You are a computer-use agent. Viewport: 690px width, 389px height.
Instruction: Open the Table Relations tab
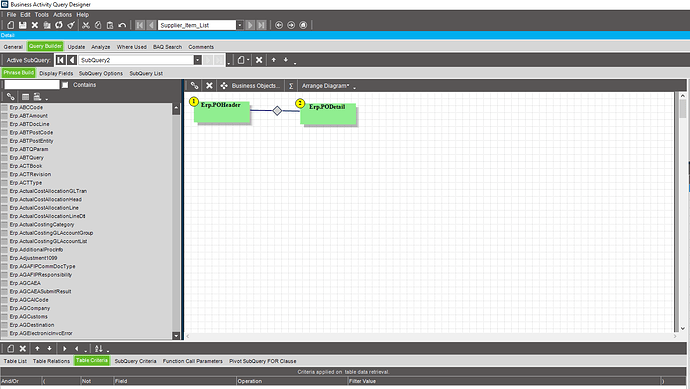tap(51, 361)
